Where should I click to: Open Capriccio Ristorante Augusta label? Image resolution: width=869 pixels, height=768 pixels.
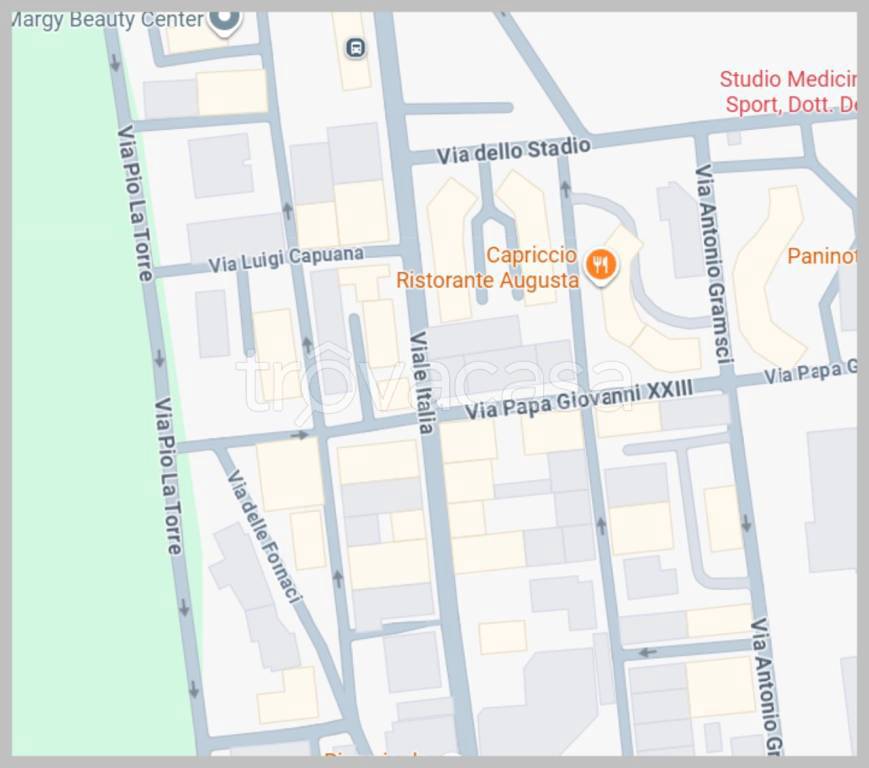point(488,268)
